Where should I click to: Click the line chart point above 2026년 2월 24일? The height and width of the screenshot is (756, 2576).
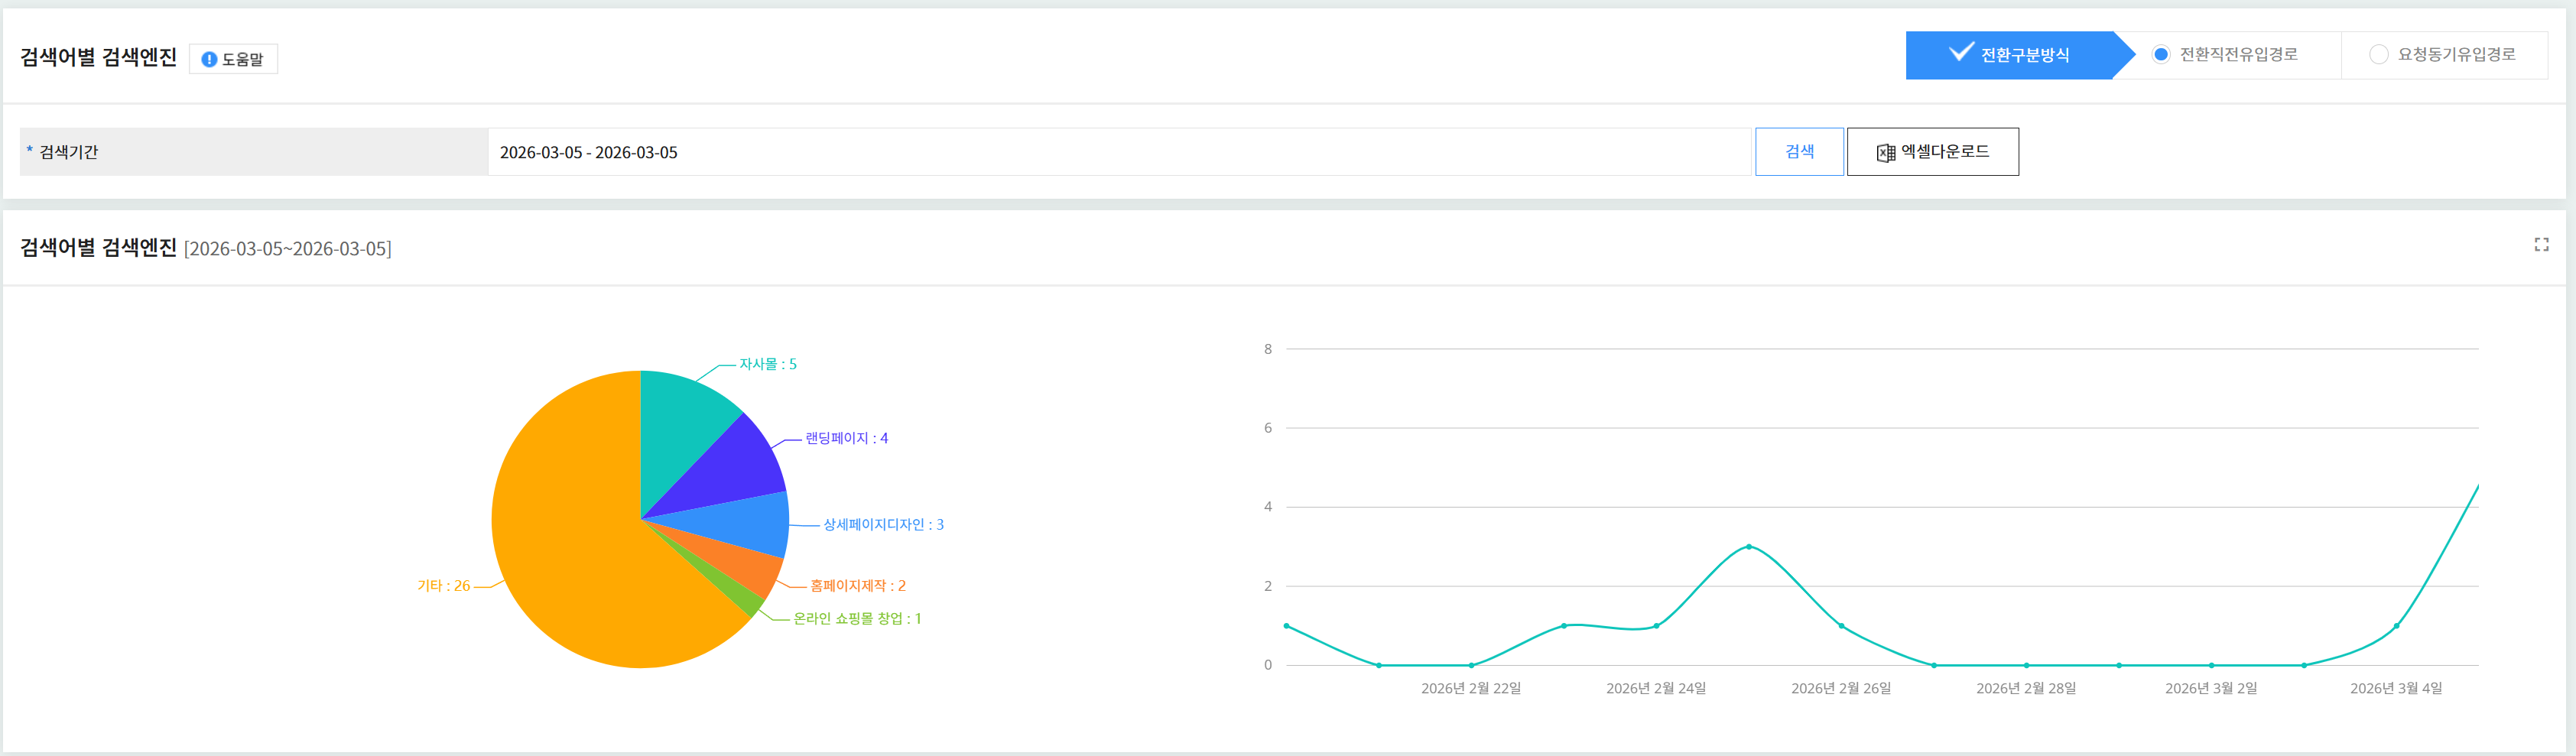click(1656, 626)
